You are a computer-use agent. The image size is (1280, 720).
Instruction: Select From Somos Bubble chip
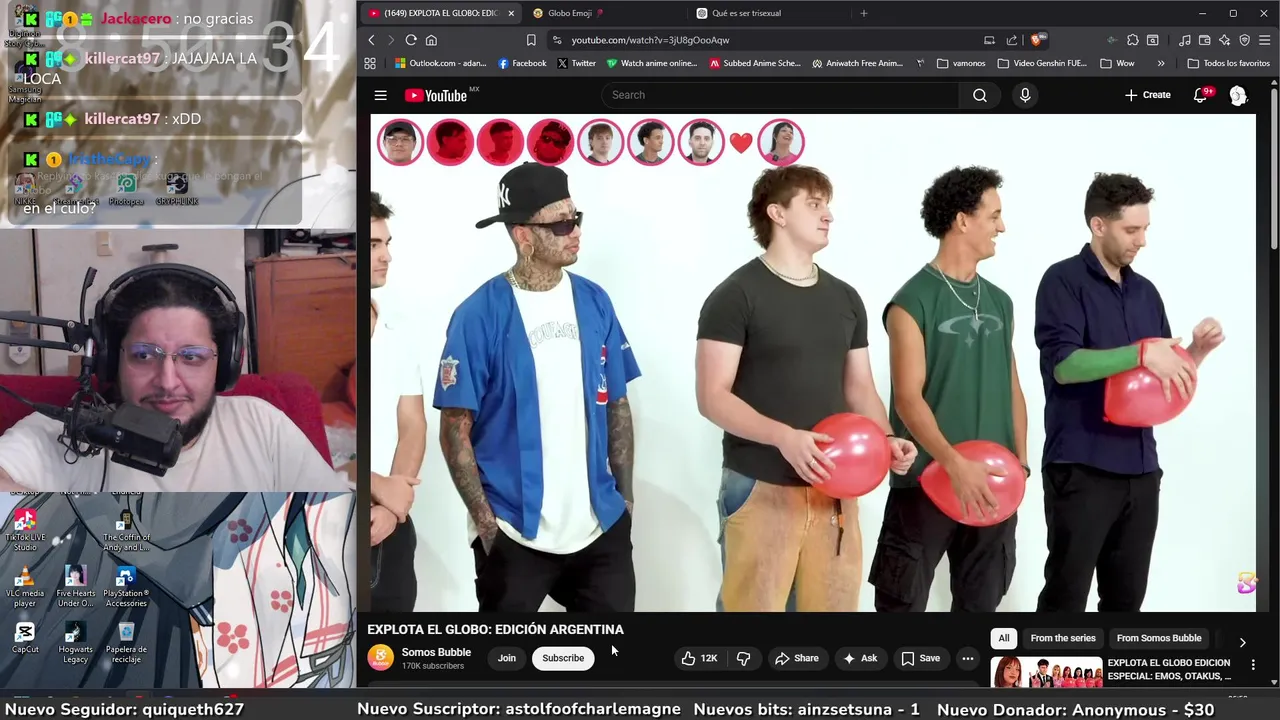pos(1159,638)
